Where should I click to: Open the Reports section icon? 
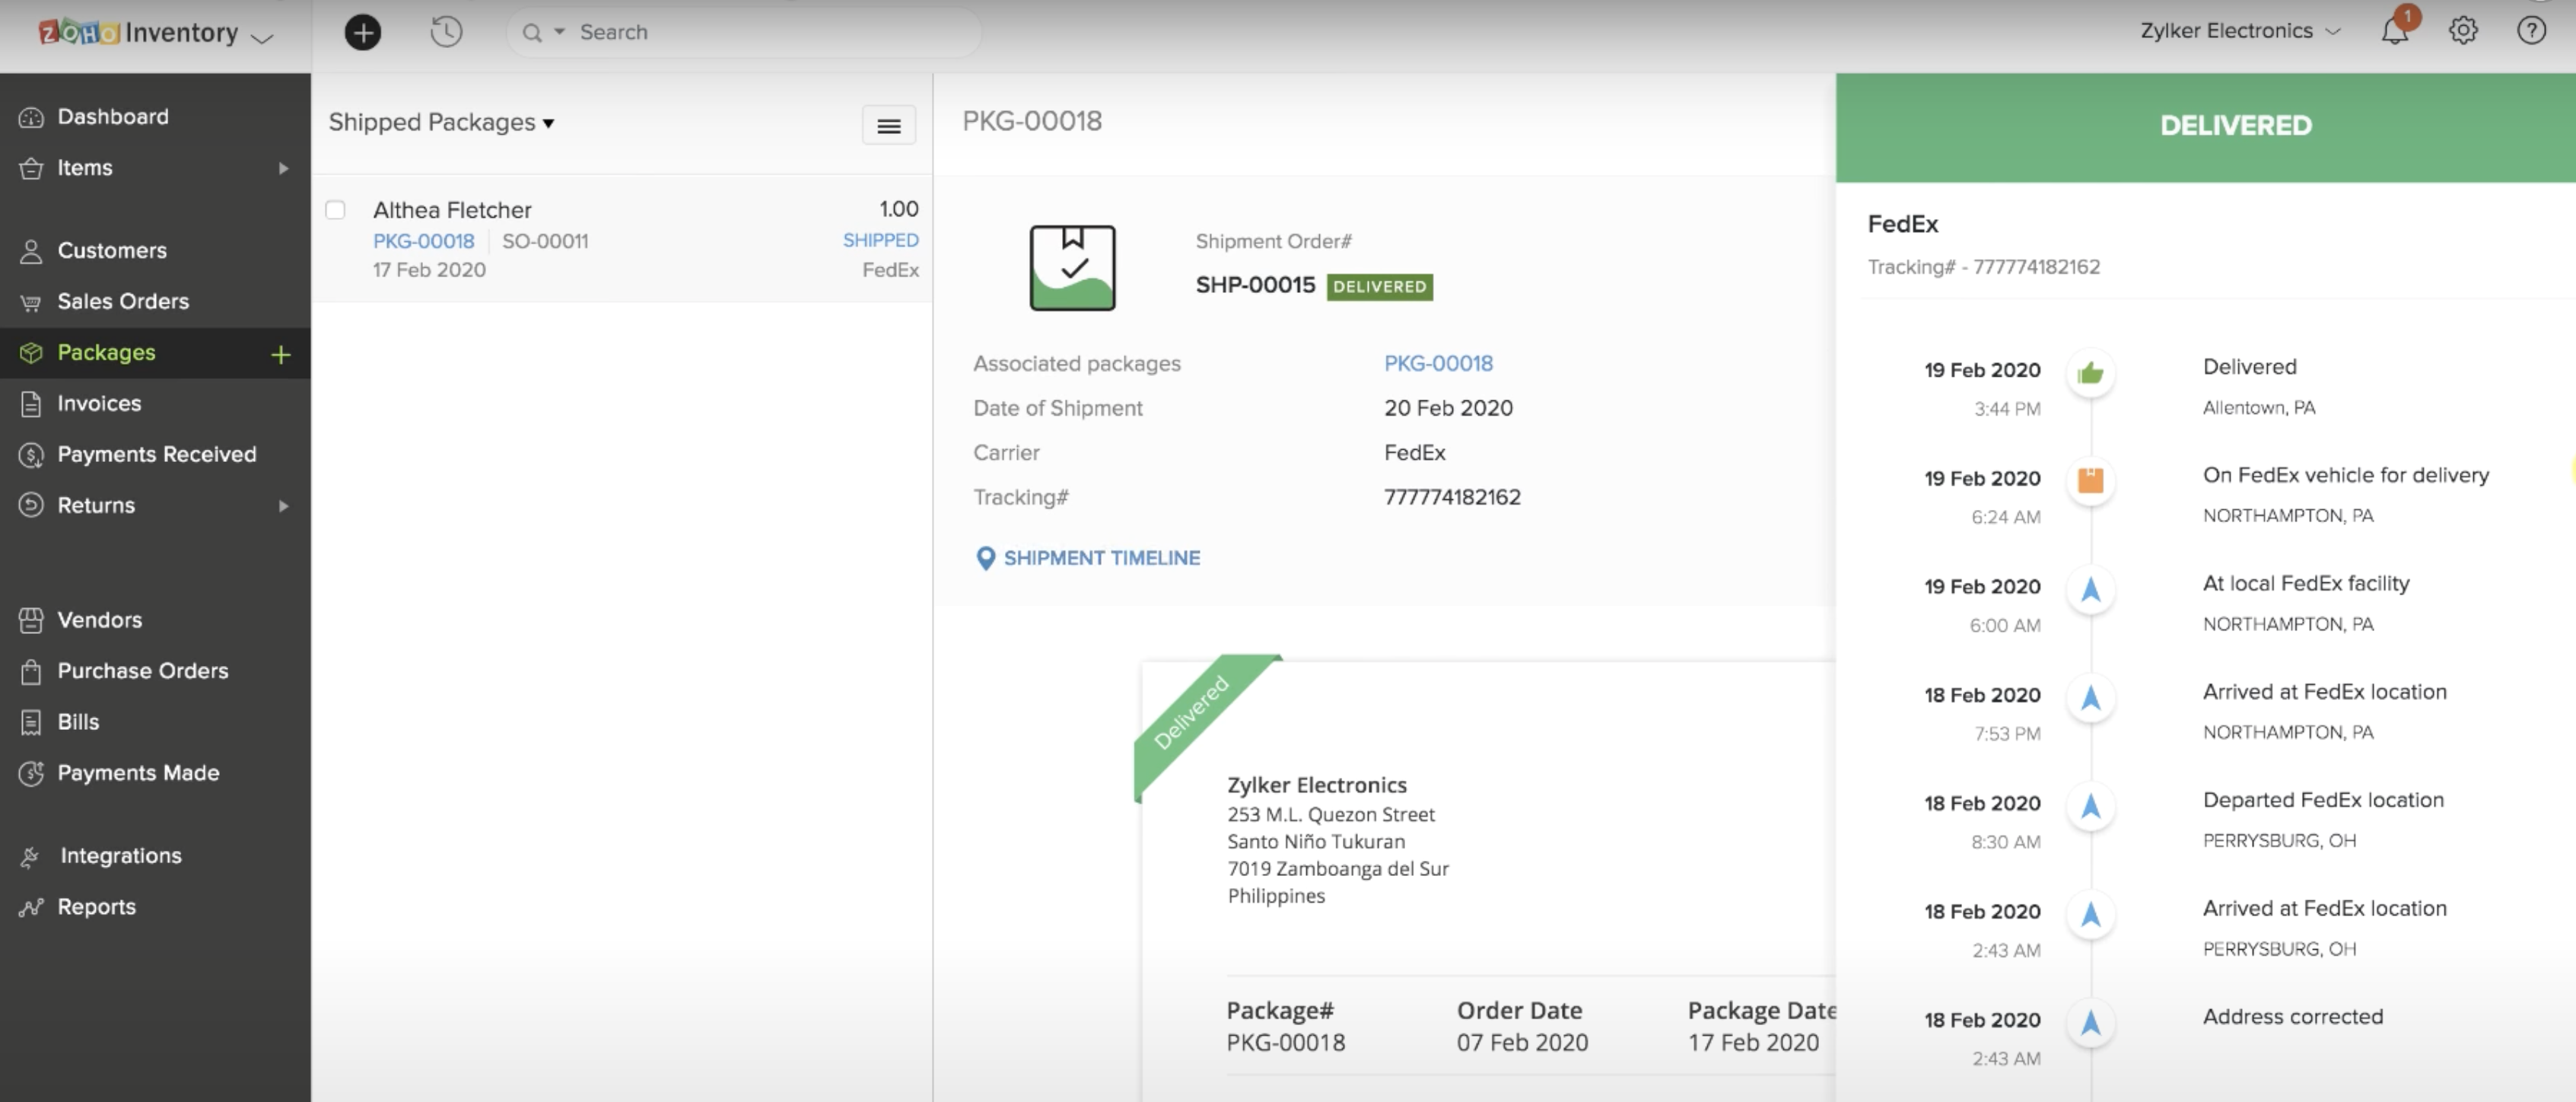click(31, 907)
